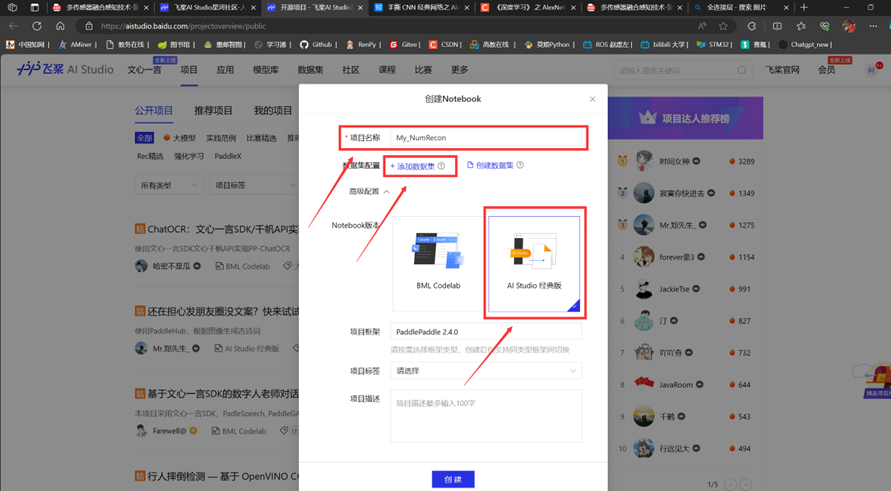Select the 比赛精选 filter tag

pyautogui.click(x=261, y=138)
